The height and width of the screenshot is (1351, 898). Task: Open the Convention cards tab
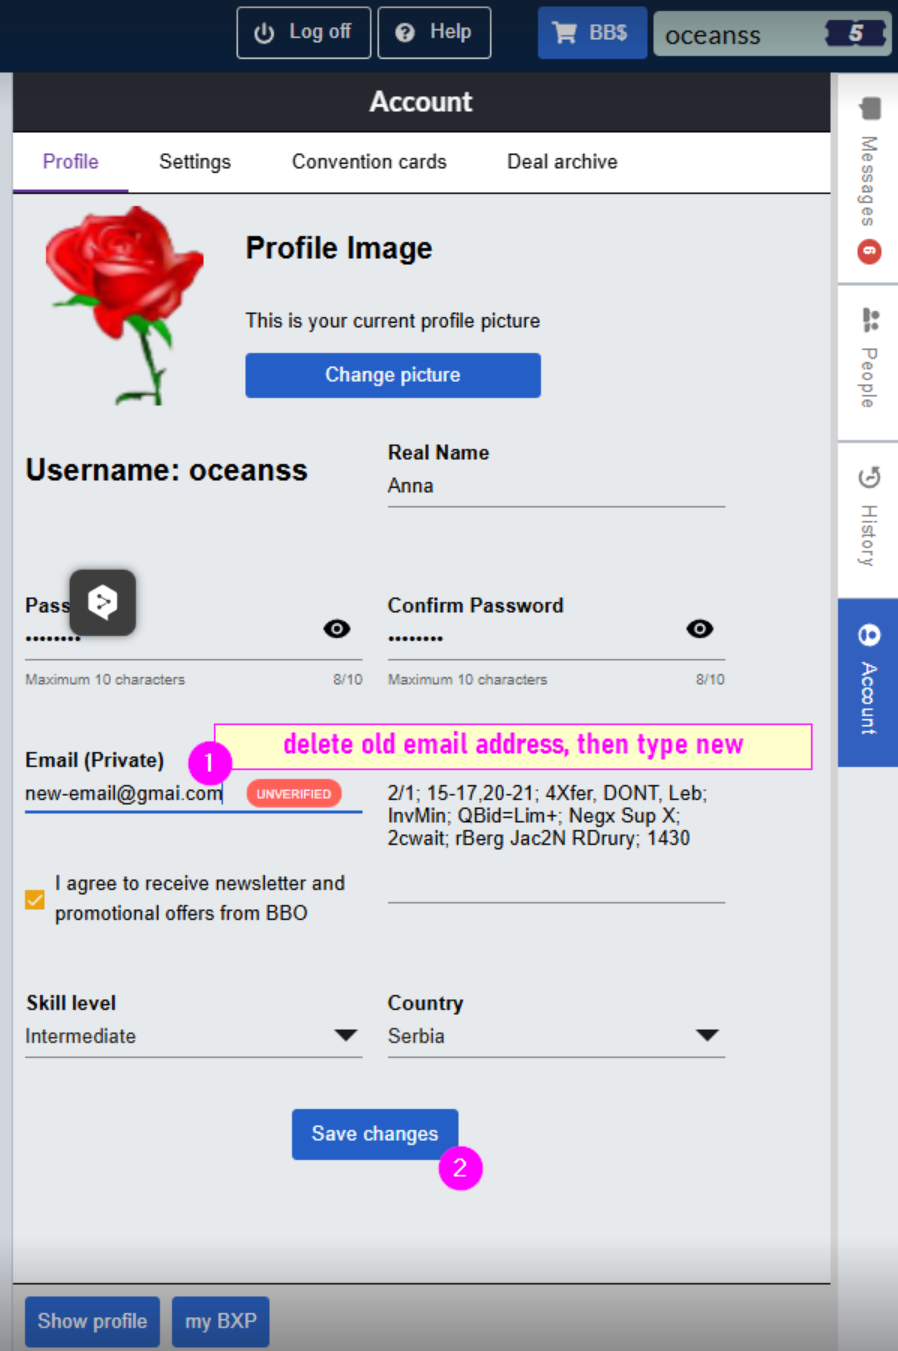[369, 162]
